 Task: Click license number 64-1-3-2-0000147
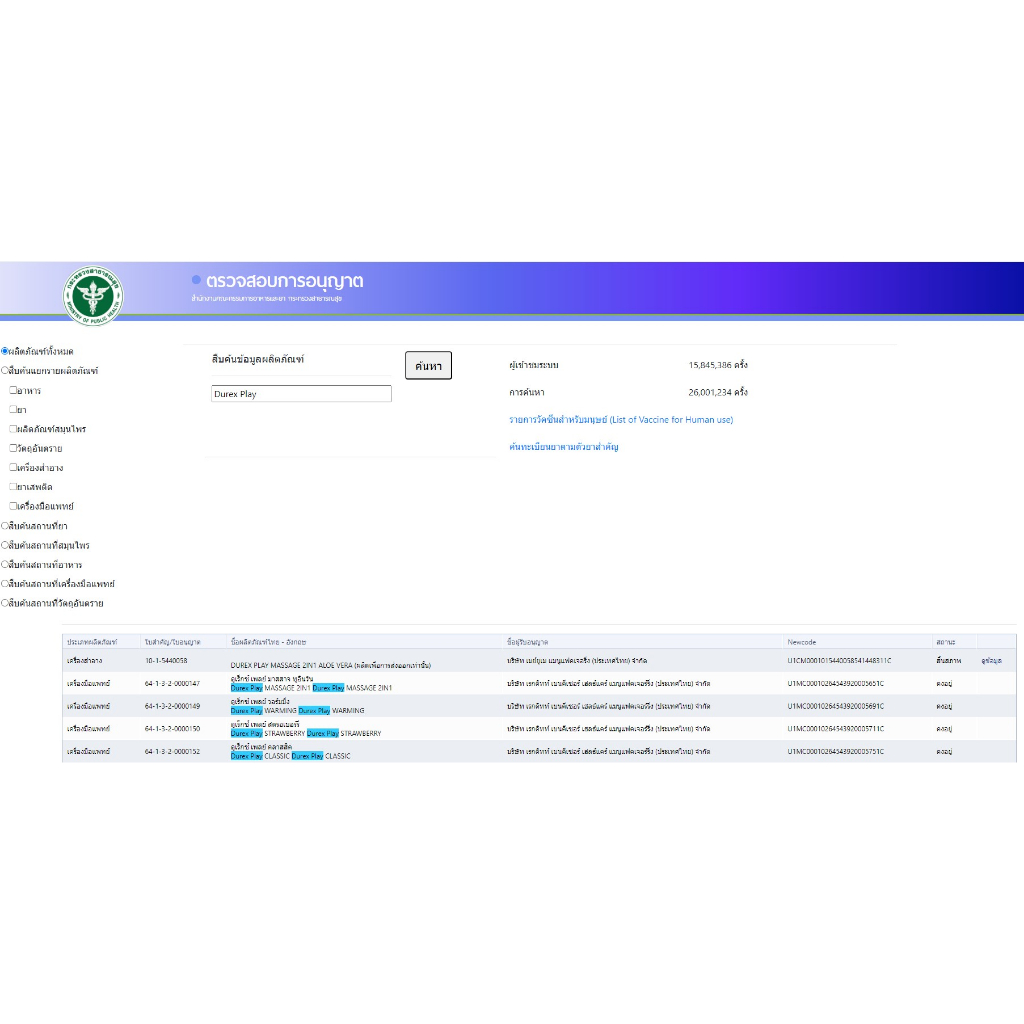172,684
